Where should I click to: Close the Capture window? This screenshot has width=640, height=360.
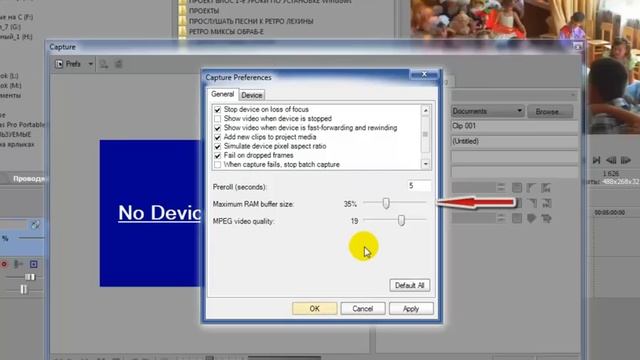(x=578, y=47)
